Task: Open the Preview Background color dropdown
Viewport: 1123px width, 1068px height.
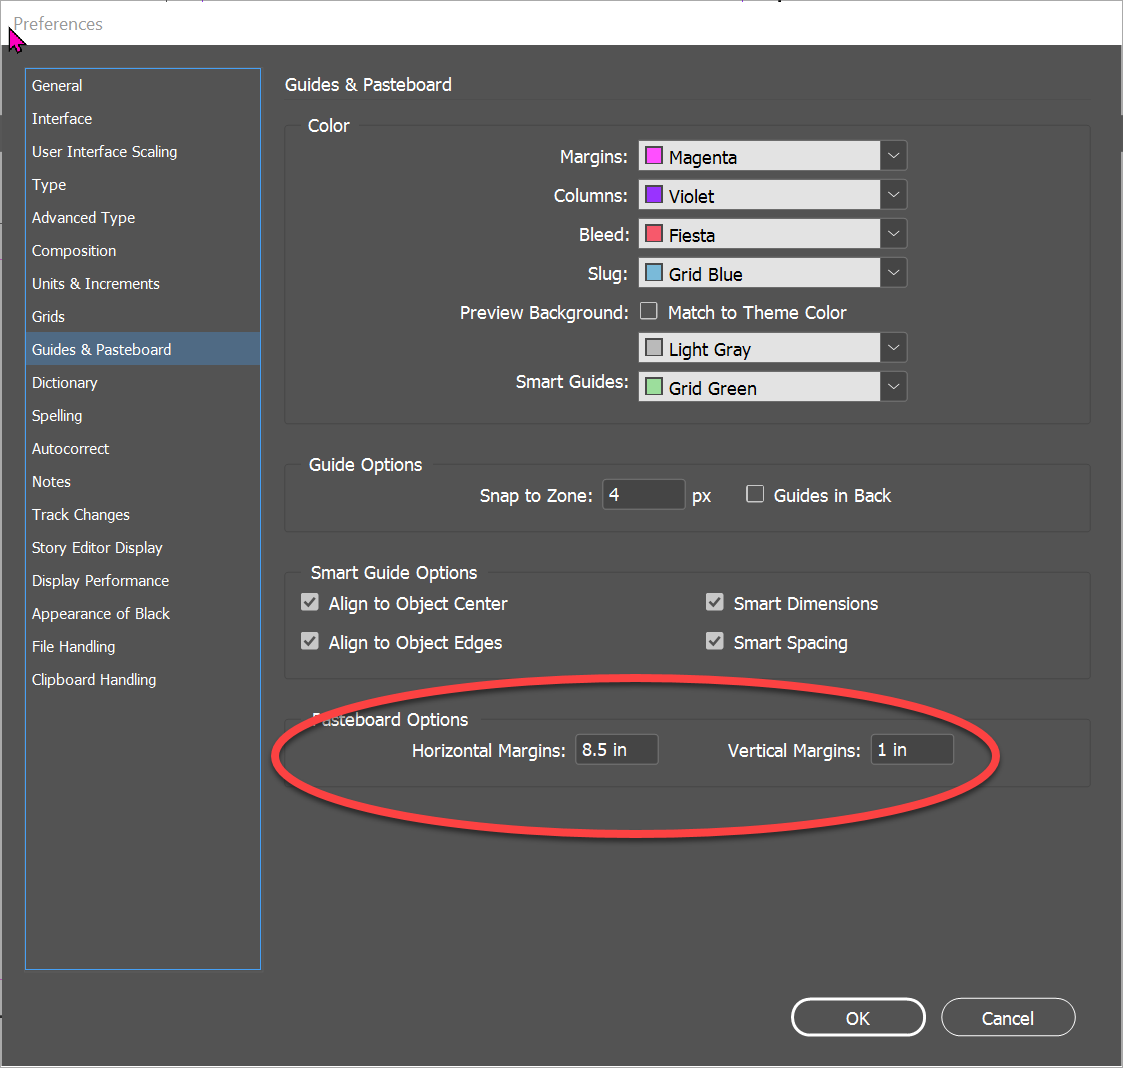Action: click(x=893, y=347)
